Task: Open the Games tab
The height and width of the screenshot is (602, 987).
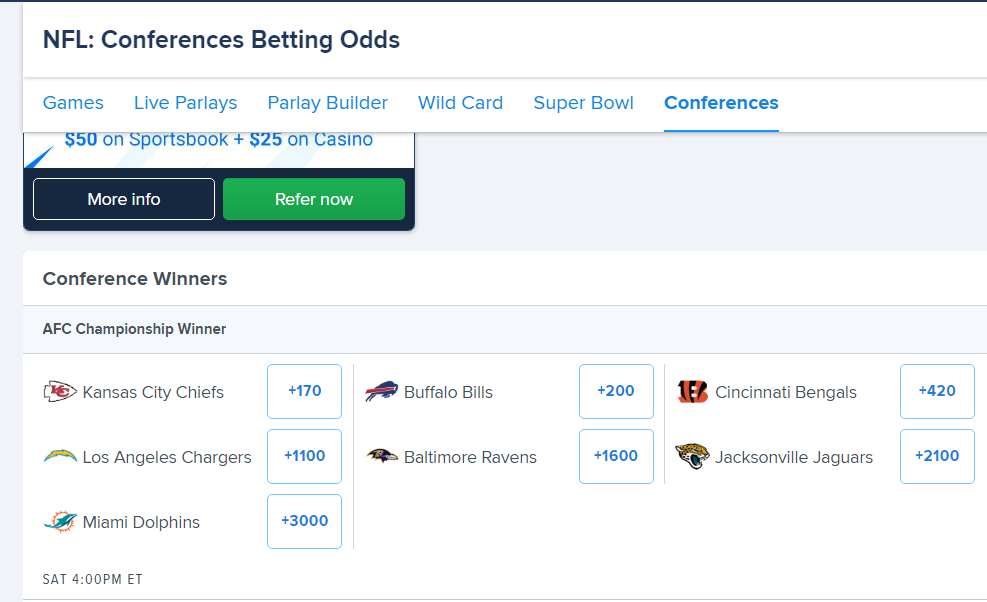Action: 73,103
